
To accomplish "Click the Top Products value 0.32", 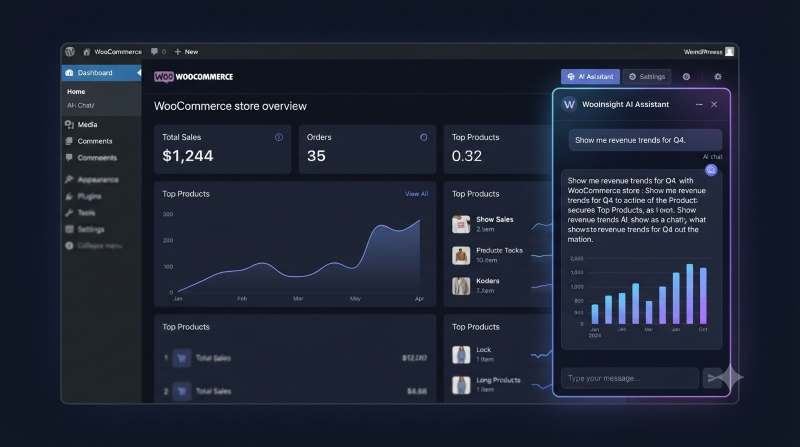I will 467,156.
